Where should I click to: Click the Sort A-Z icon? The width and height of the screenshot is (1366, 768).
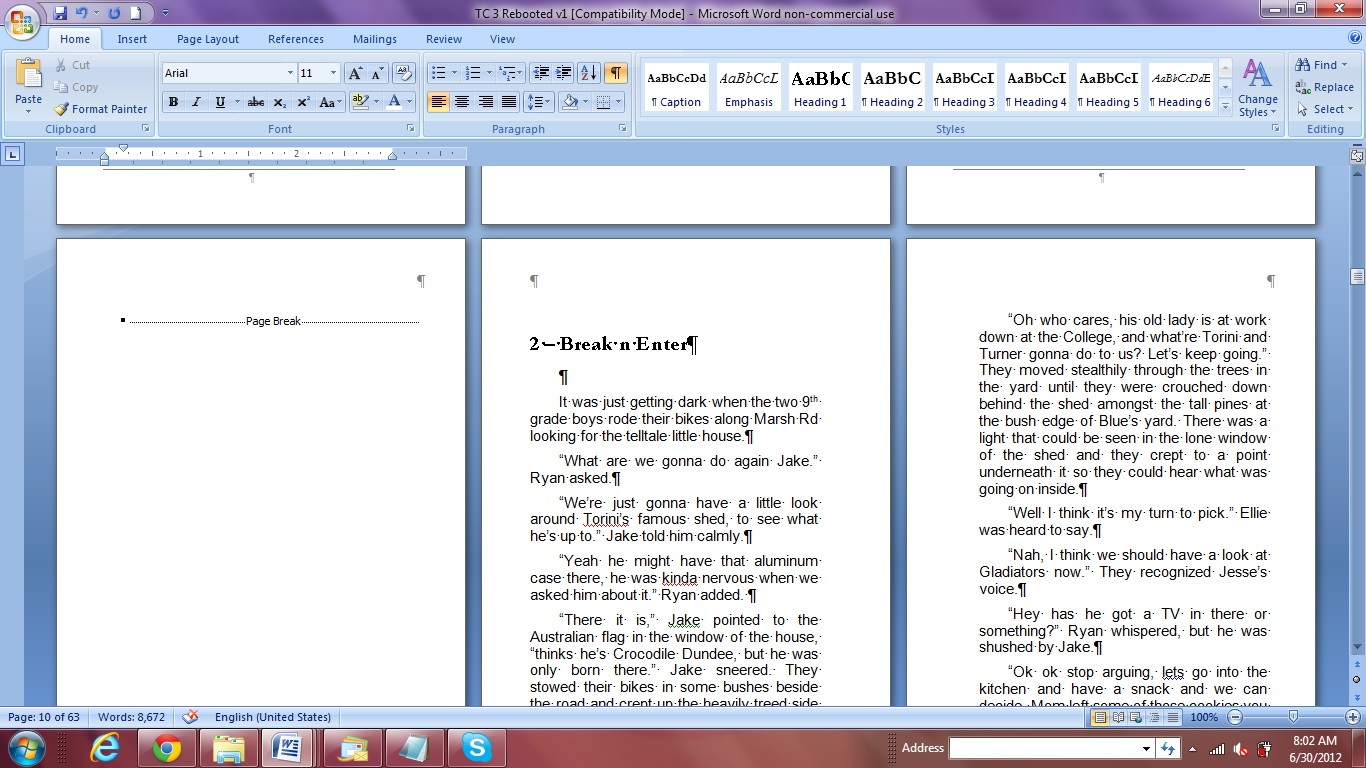click(x=589, y=73)
